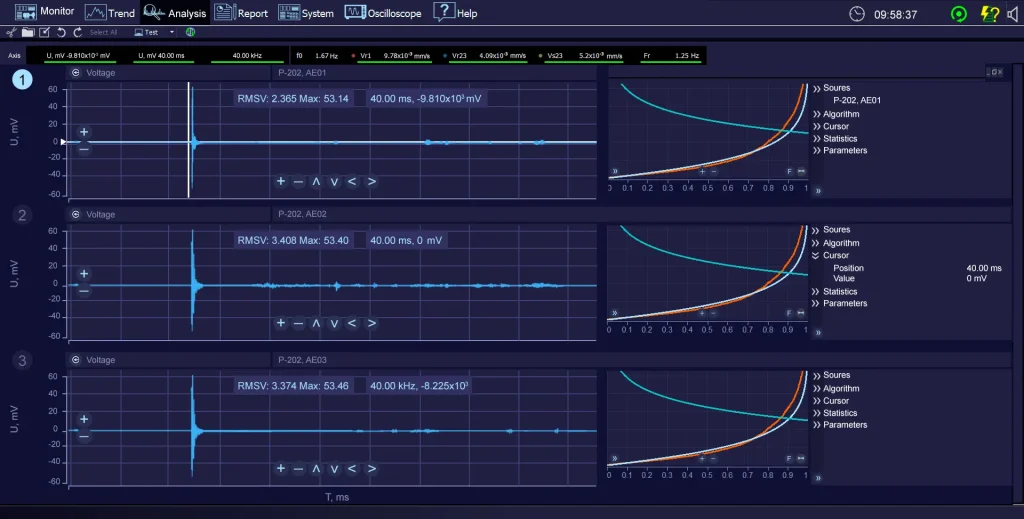
Task: Click the right arrow under AE02 waveform
Action: pyautogui.click(x=372, y=323)
